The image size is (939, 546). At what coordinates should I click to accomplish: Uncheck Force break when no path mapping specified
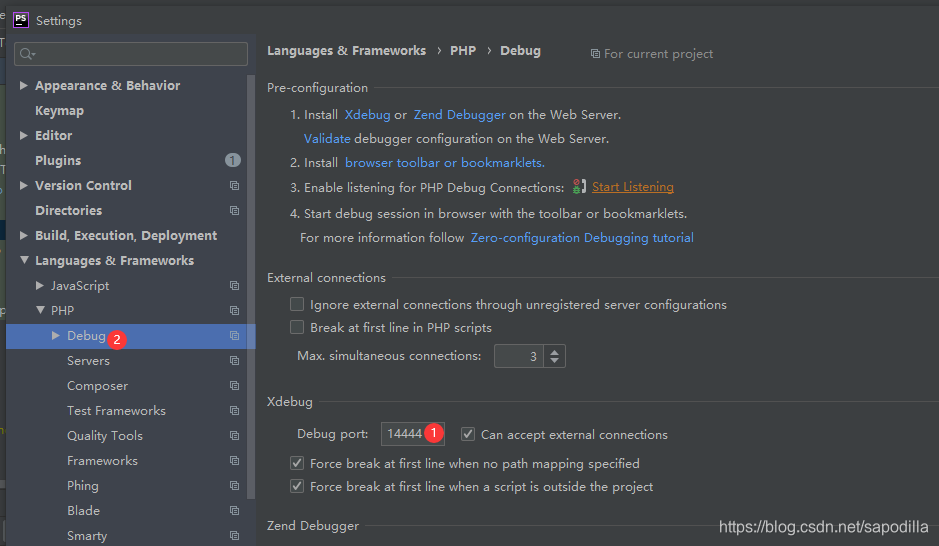click(x=297, y=463)
